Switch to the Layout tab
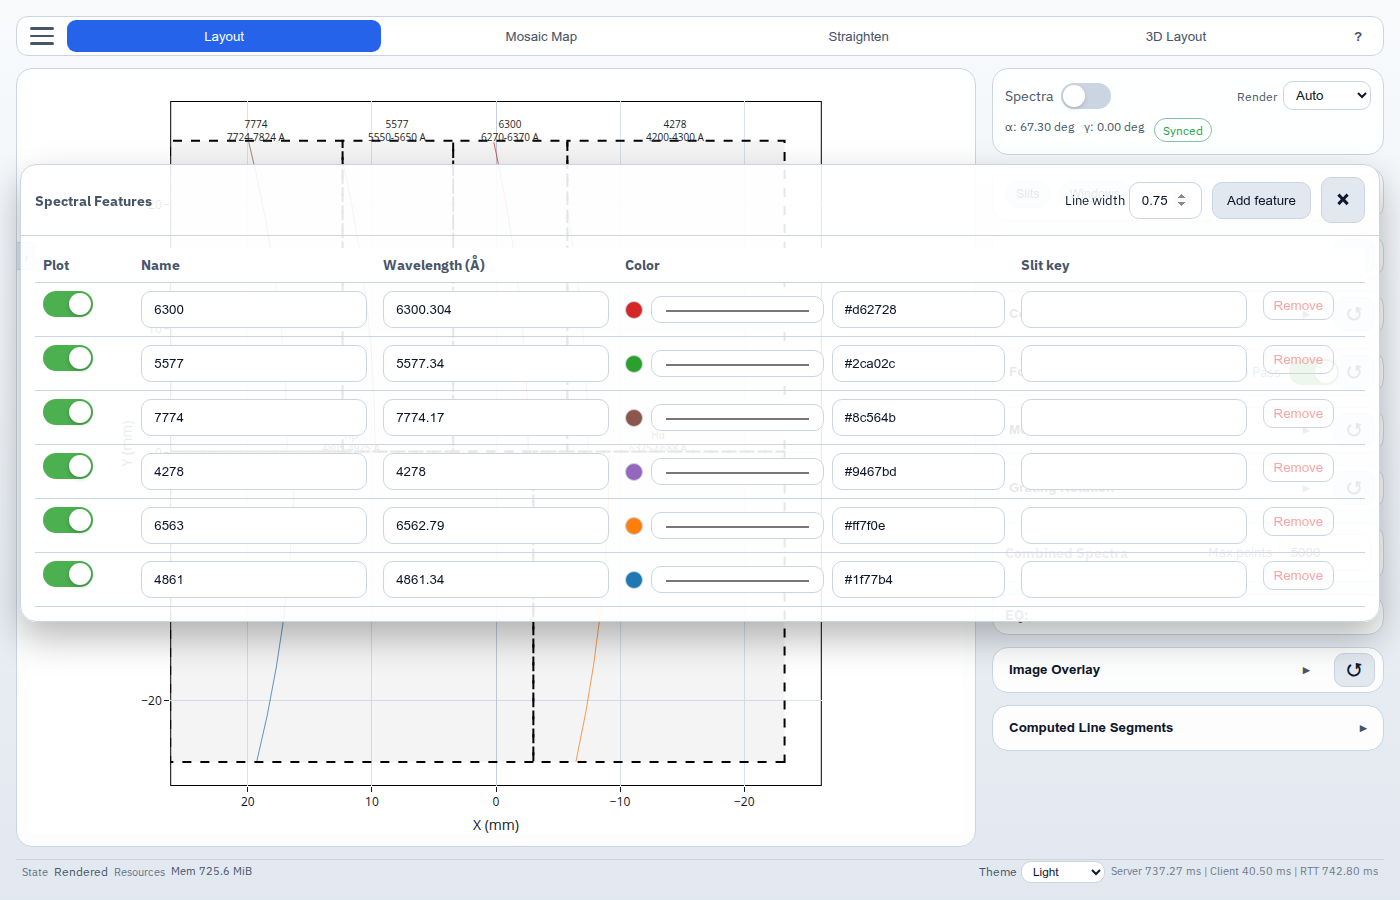Viewport: 1400px width, 900px height. point(224,36)
